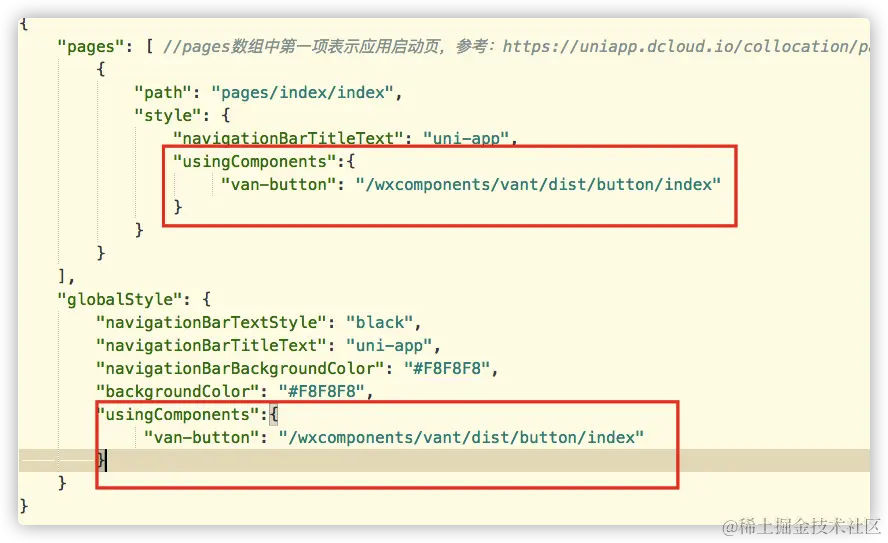Click the "uni-app" value in page style
Screen dimensions: 888x543
(466, 138)
